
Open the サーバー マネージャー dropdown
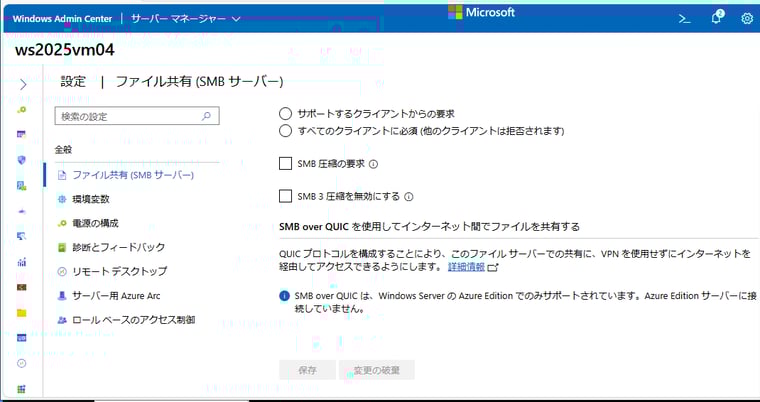[186, 19]
